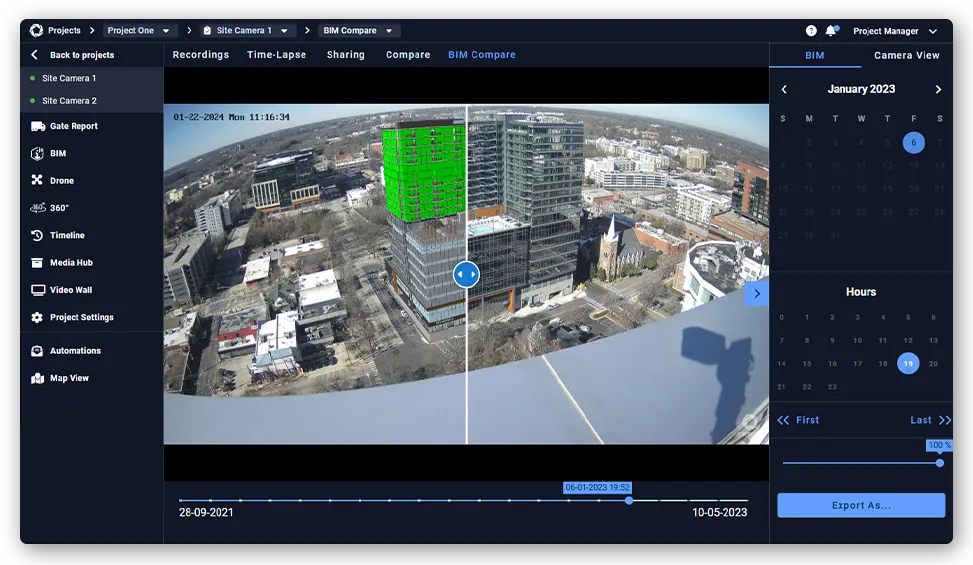Switch to the Time-Lapse tab
The image size is (973, 565).
coord(277,55)
